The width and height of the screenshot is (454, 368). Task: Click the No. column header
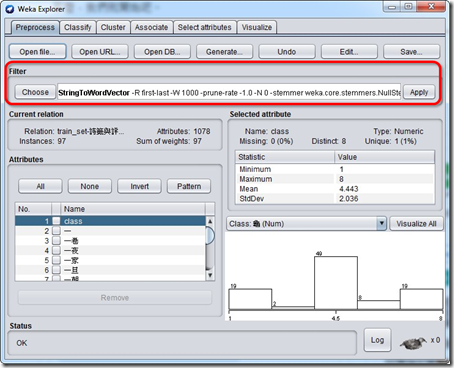pos(33,209)
